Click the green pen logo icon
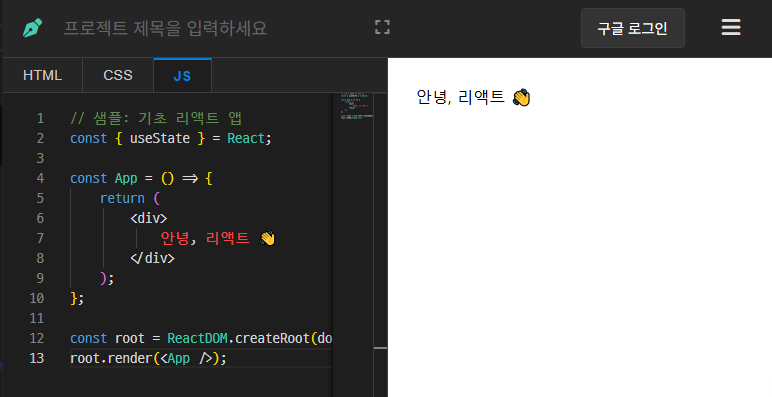 click(x=32, y=28)
